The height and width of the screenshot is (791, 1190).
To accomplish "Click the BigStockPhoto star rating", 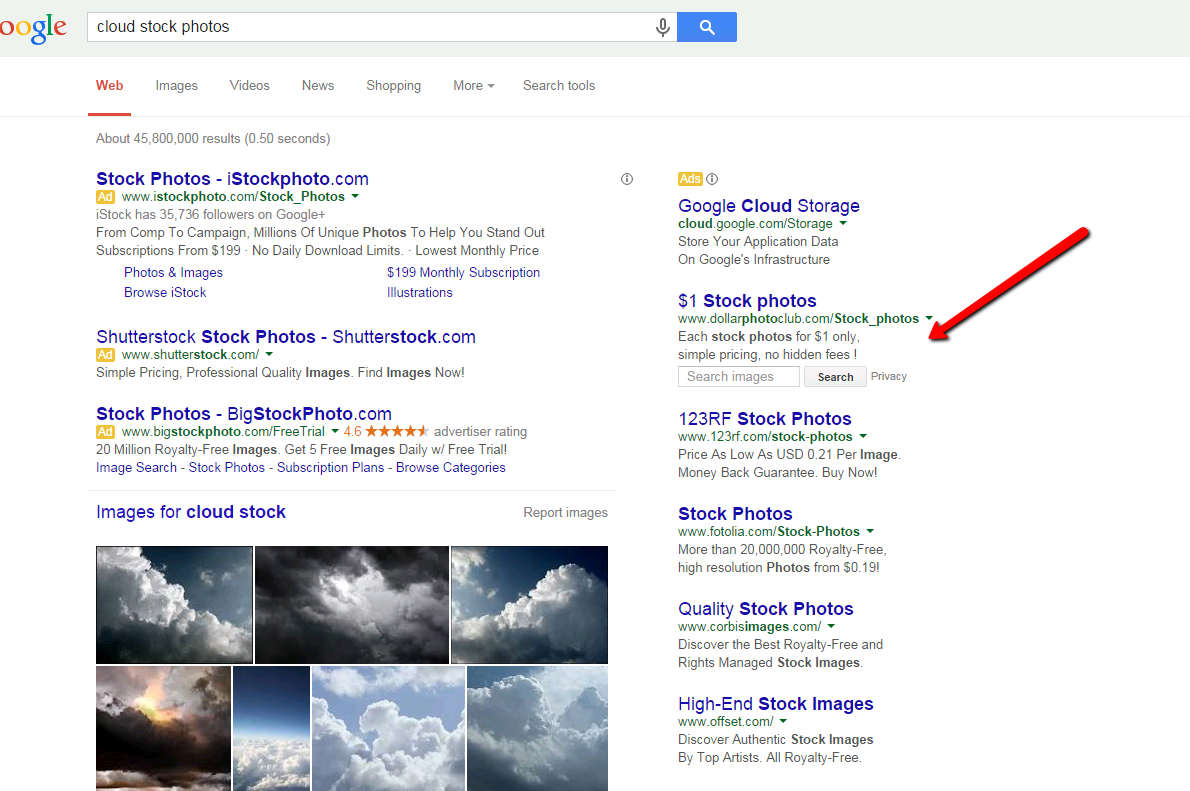I will pyautogui.click(x=397, y=432).
